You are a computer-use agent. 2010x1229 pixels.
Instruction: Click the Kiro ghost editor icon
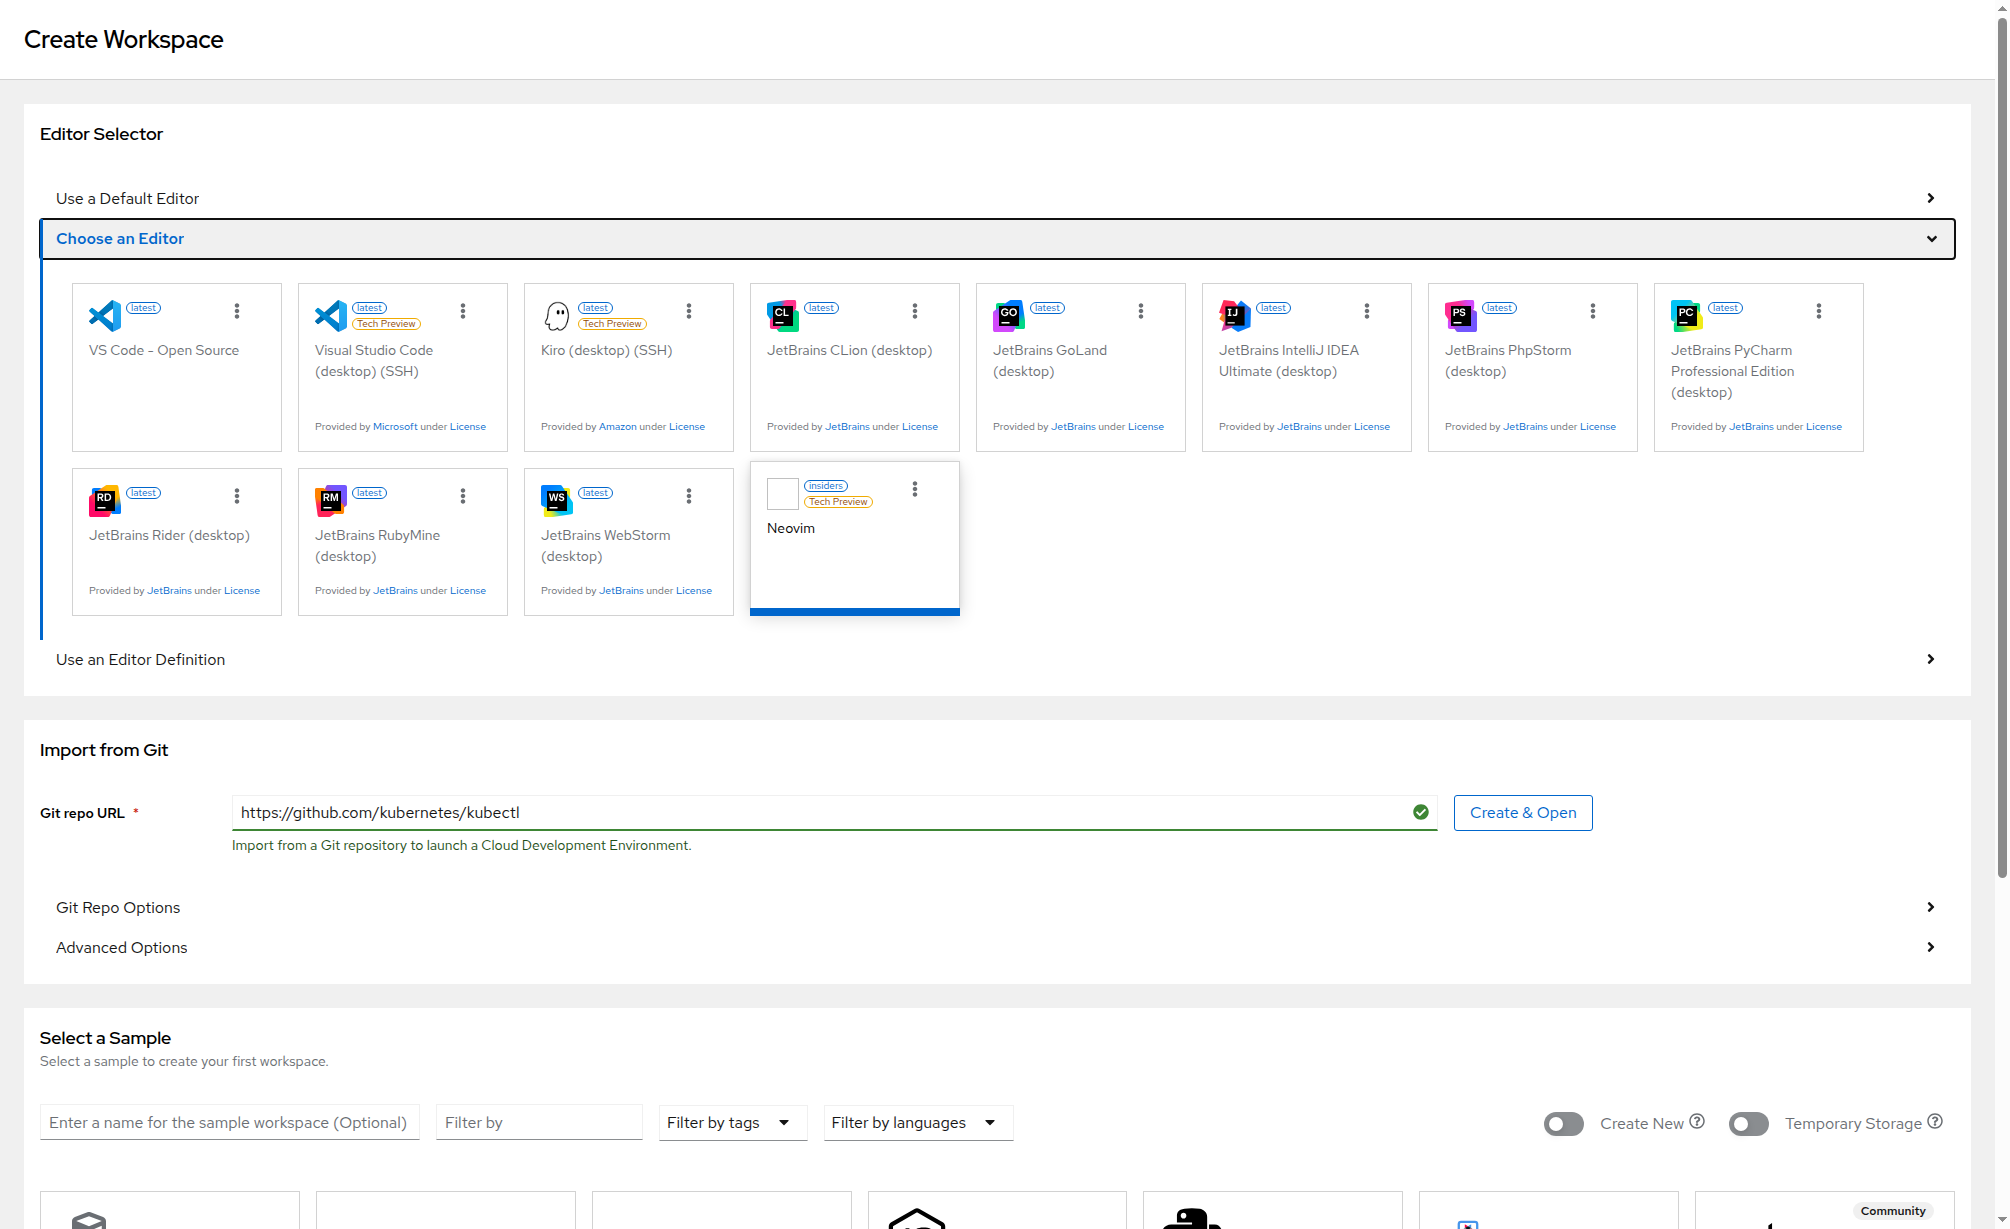pos(557,316)
